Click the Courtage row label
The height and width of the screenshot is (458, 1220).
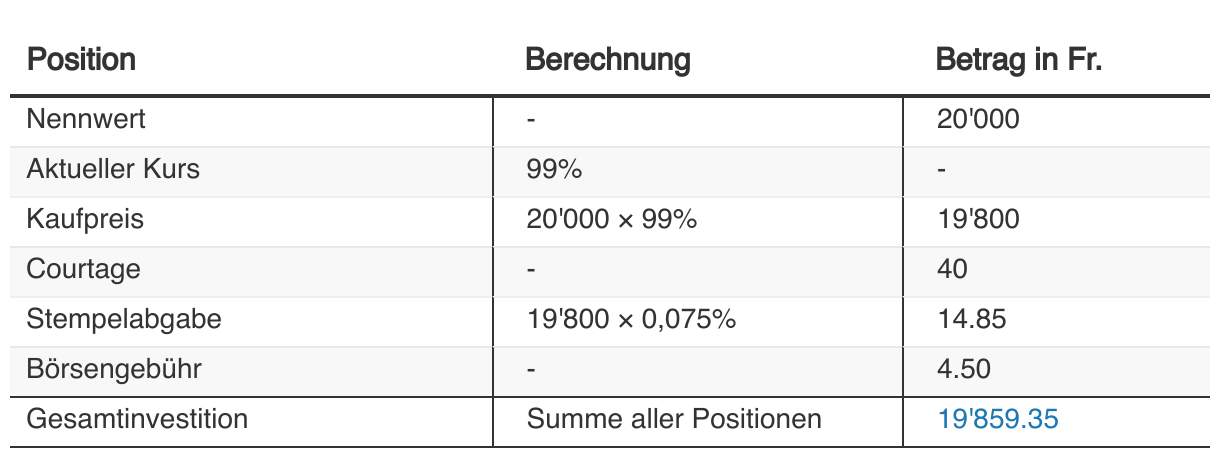tap(84, 269)
